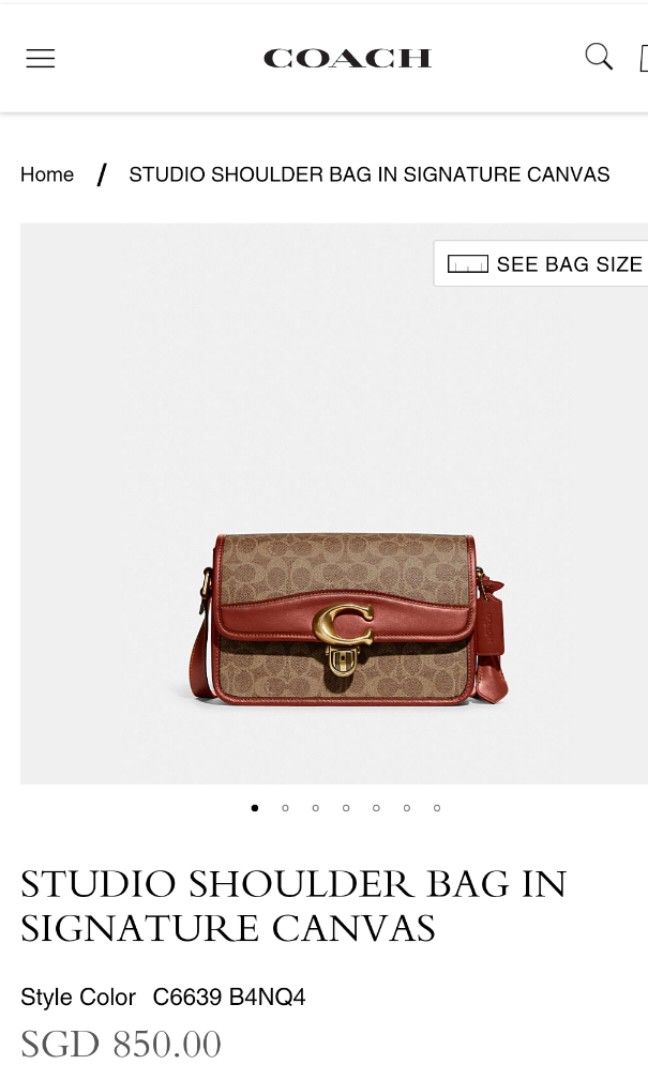Image resolution: width=648 pixels, height=1080 pixels.
Task: Open the SEE BAG SIZE button
Action: tap(541, 263)
